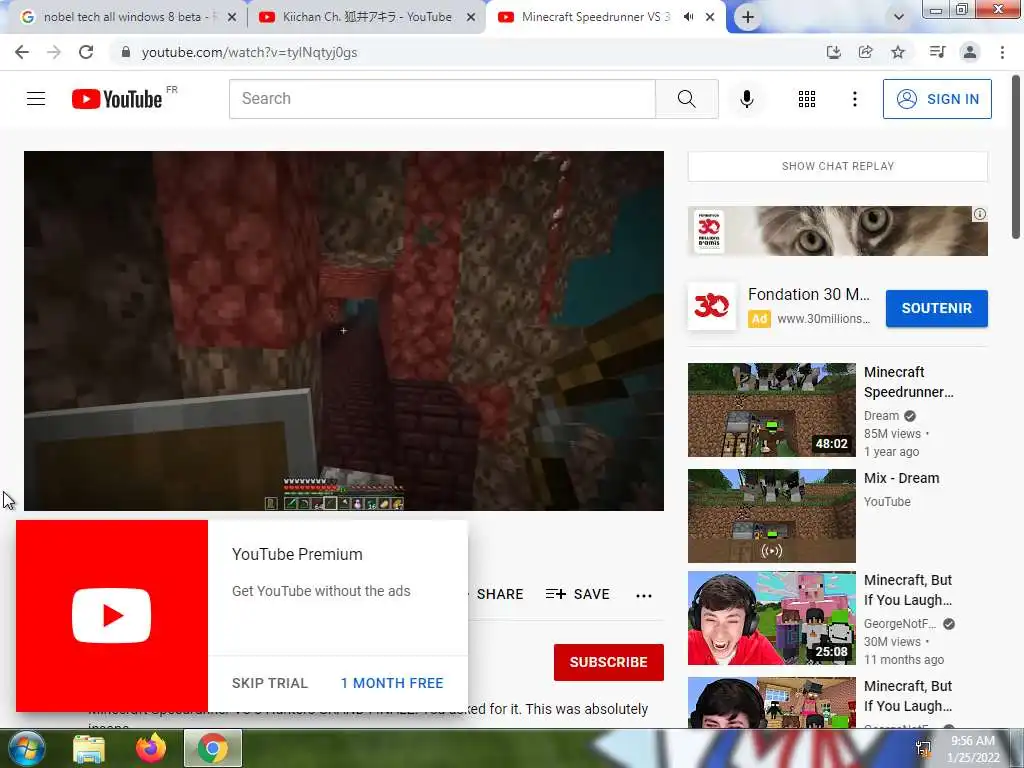Click the install app icon in address bar
Viewport: 1024px width, 768px height.
[833, 52]
